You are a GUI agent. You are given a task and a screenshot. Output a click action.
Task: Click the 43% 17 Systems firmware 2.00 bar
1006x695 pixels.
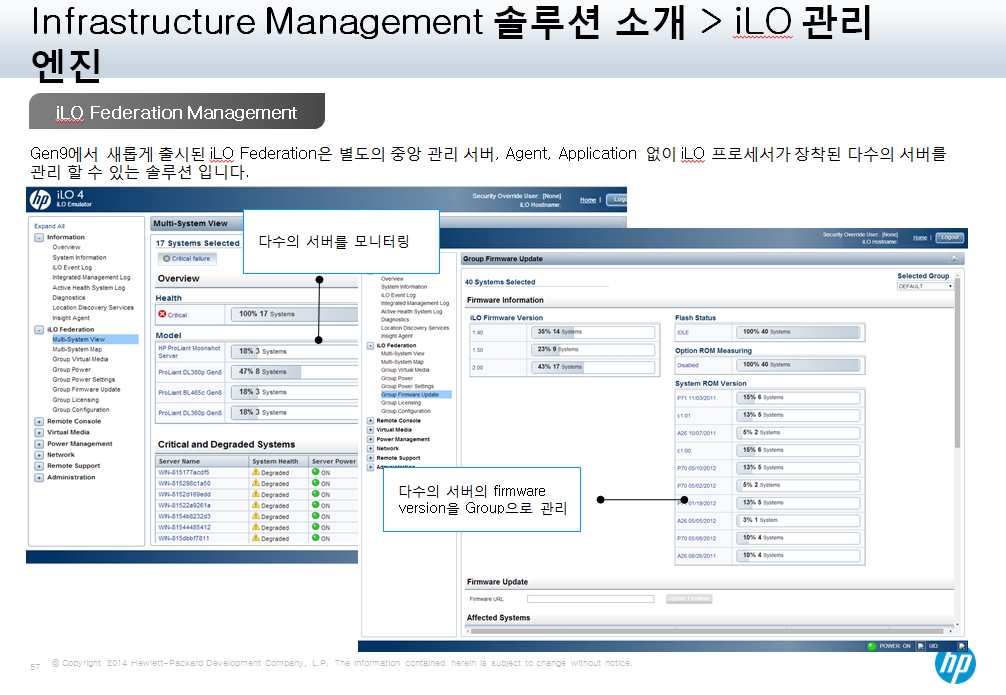click(593, 367)
